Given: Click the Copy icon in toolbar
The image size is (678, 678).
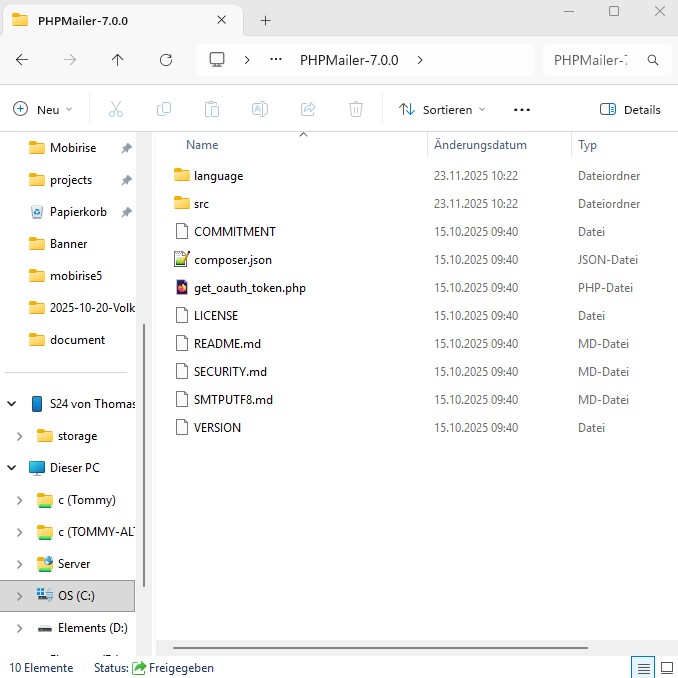Looking at the screenshot, I should point(164,109).
